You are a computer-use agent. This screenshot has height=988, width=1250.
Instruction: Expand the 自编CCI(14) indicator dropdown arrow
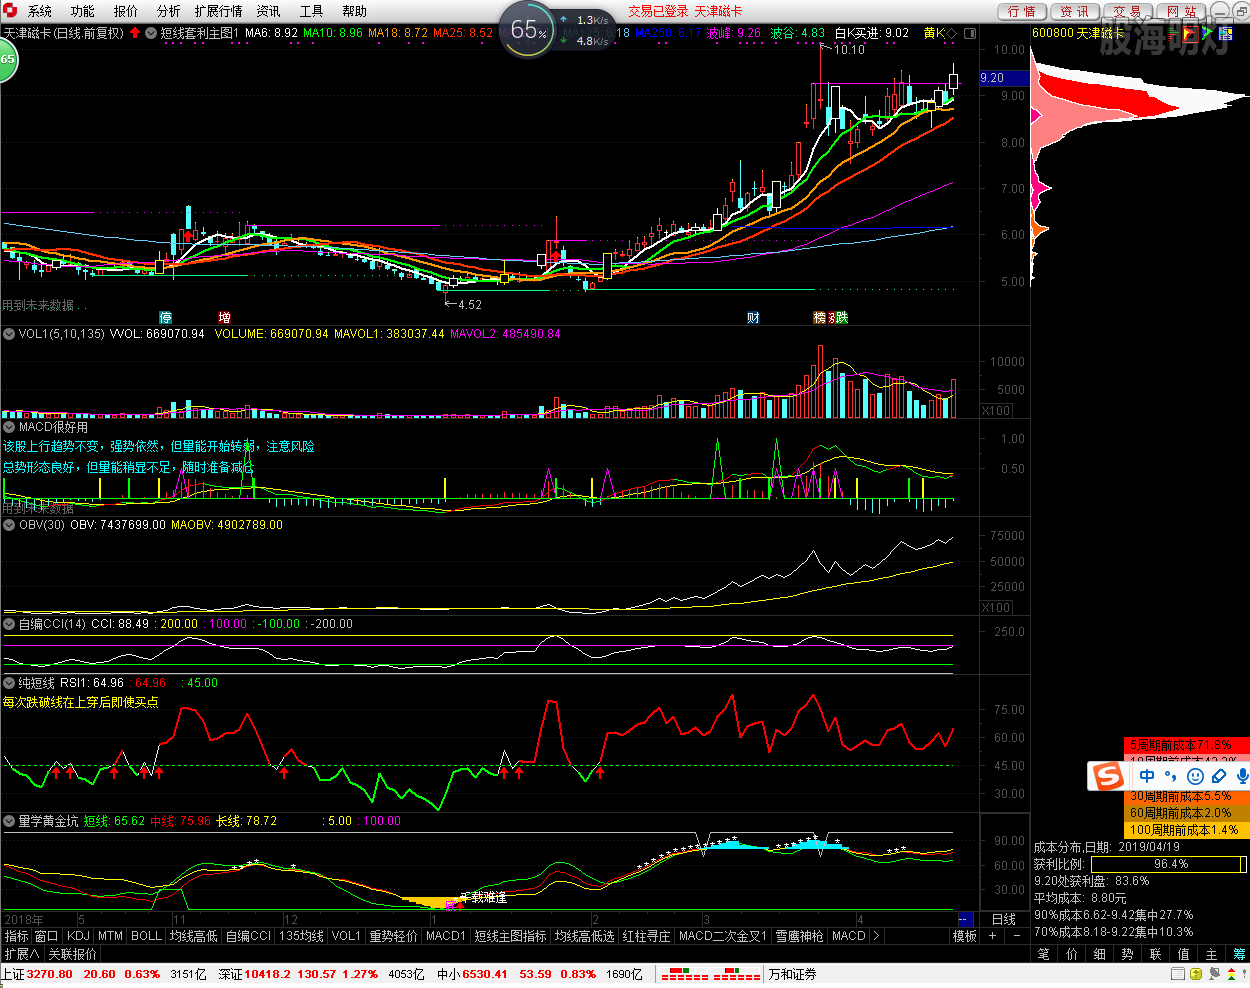[x=9, y=624]
